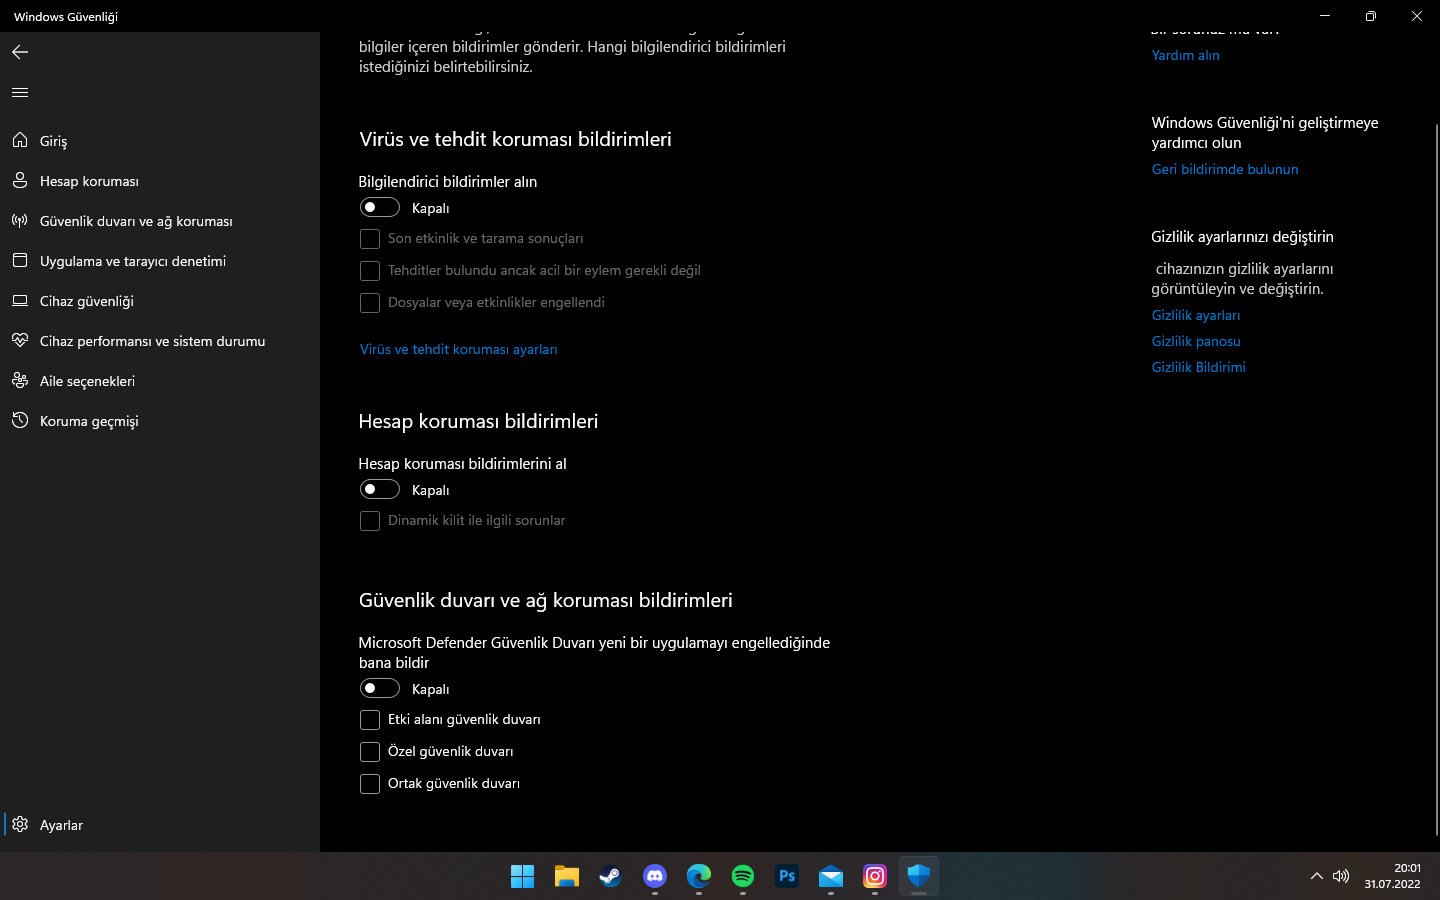Click the Cihaz güvenliği laptop icon
1440x900 pixels.
click(20, 301)
